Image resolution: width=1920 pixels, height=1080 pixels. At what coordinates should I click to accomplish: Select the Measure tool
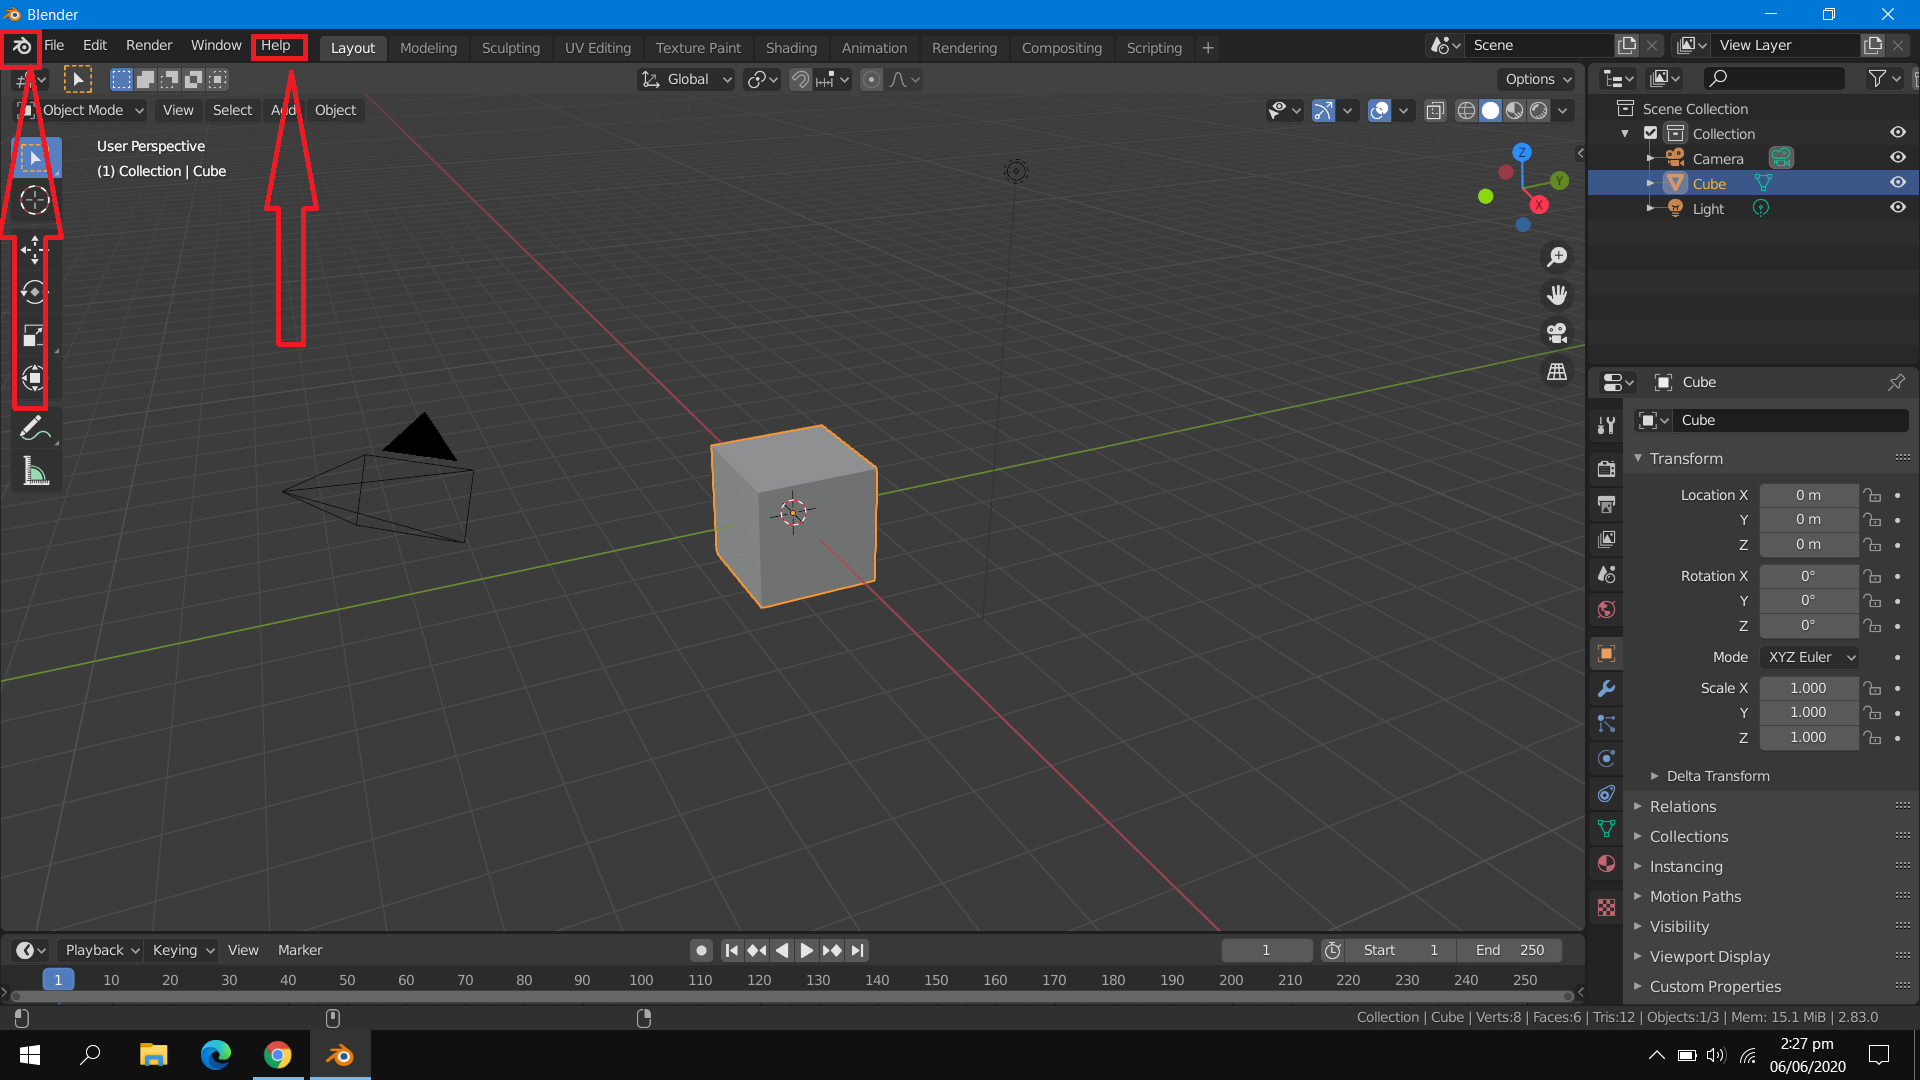pyautogui.click(x=35, y=471)
